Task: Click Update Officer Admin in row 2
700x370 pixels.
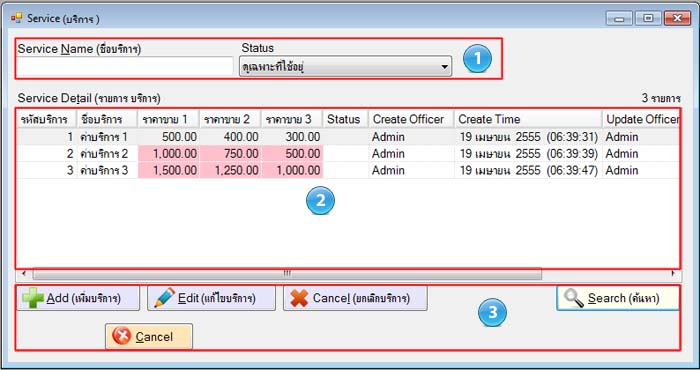Action: point(641,154)
